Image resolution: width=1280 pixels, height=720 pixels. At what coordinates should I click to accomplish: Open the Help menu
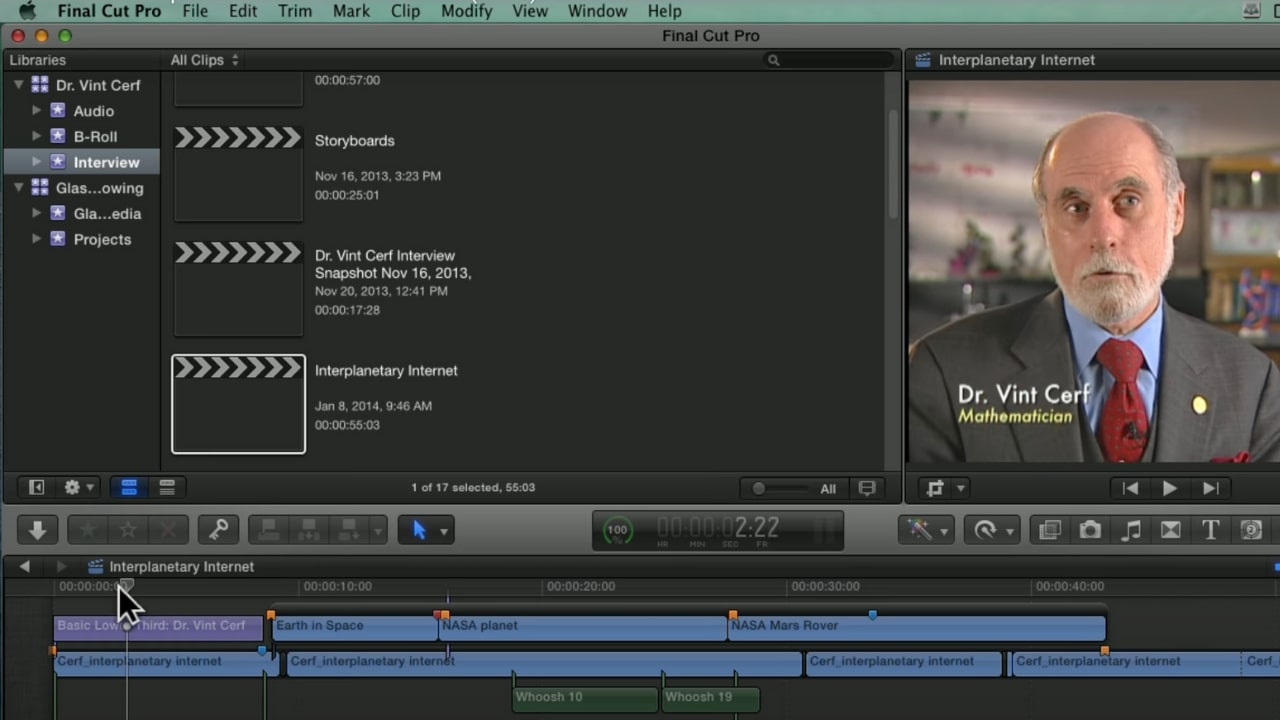click(x=664, y=11)
